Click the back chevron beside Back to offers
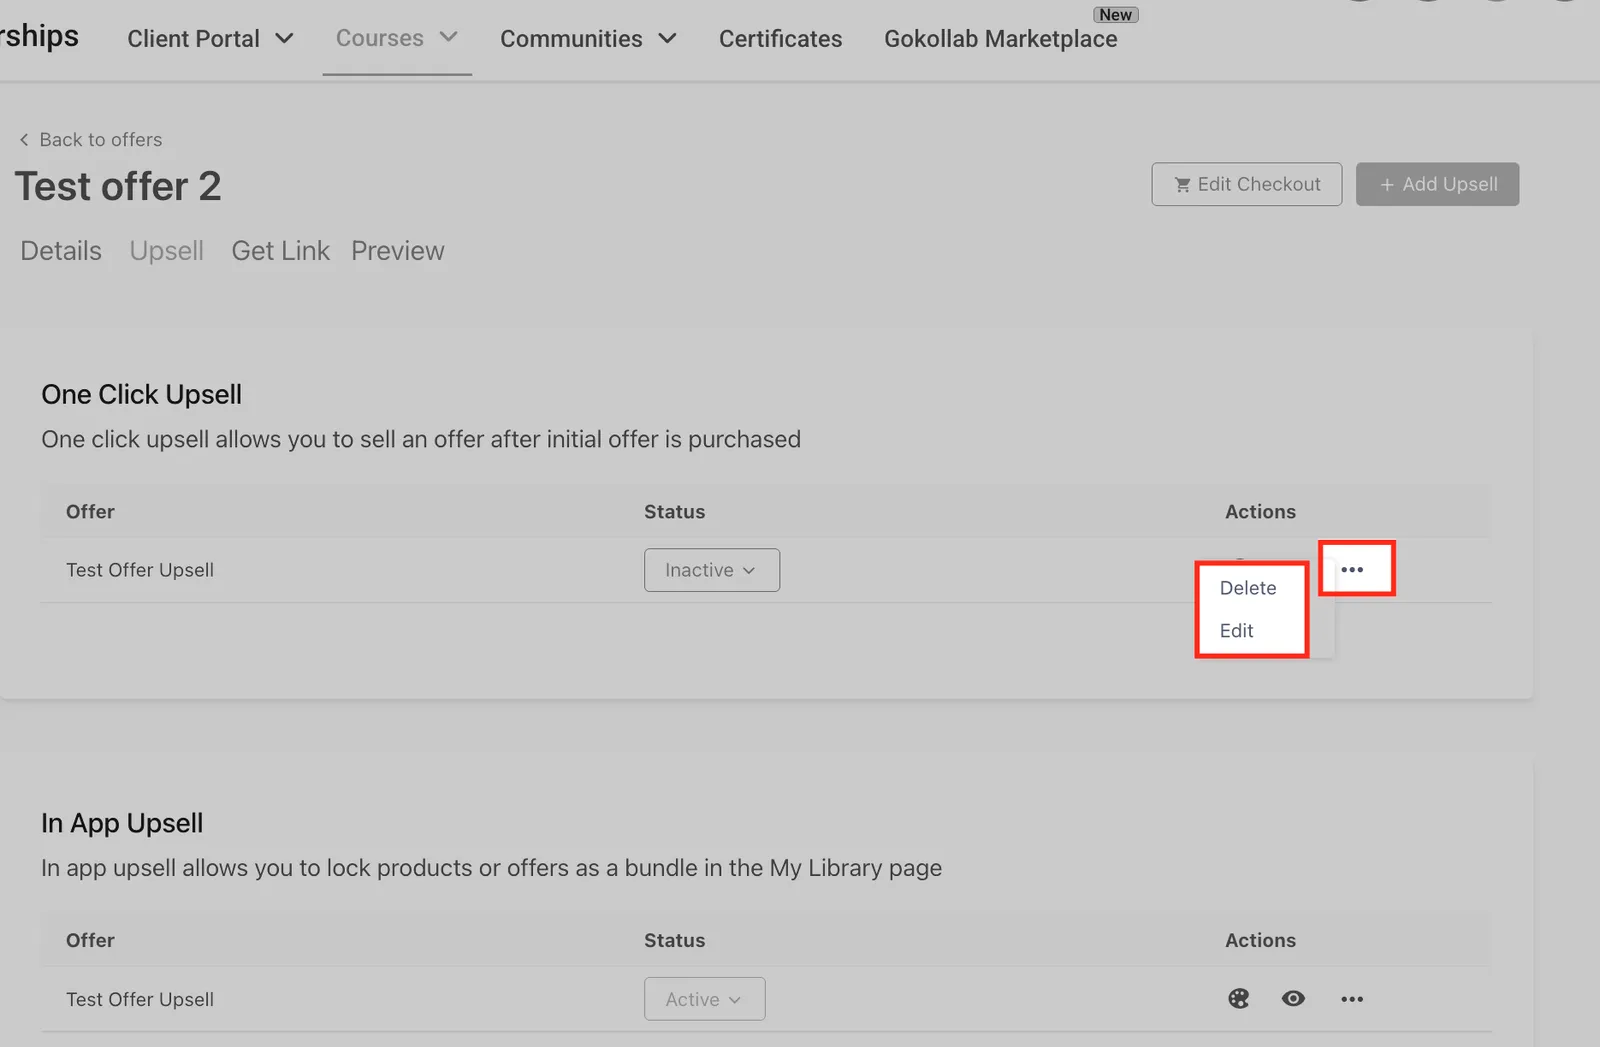Screen dimensions: 1600x1047 coord(24,140)
